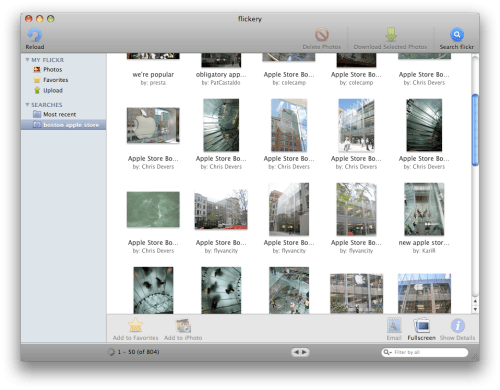Click the Download Selected Photos icon
The width and height of the screenshot is (500, 390).
click(391, 35)
